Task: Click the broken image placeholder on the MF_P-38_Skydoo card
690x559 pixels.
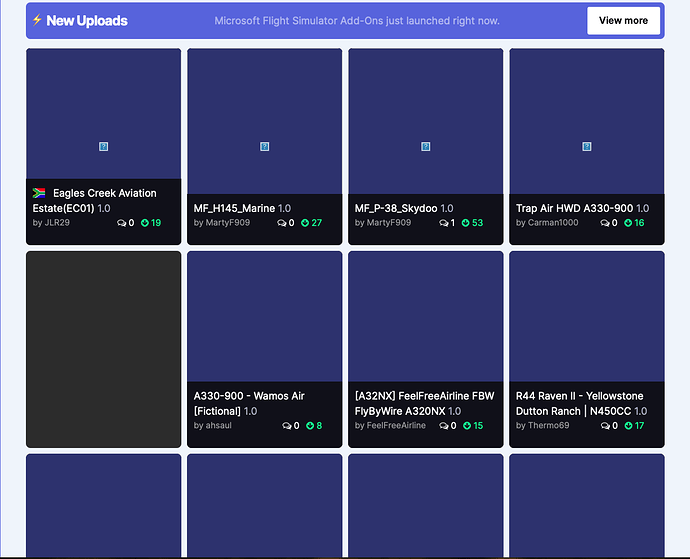Action: (x=426, y=147)
